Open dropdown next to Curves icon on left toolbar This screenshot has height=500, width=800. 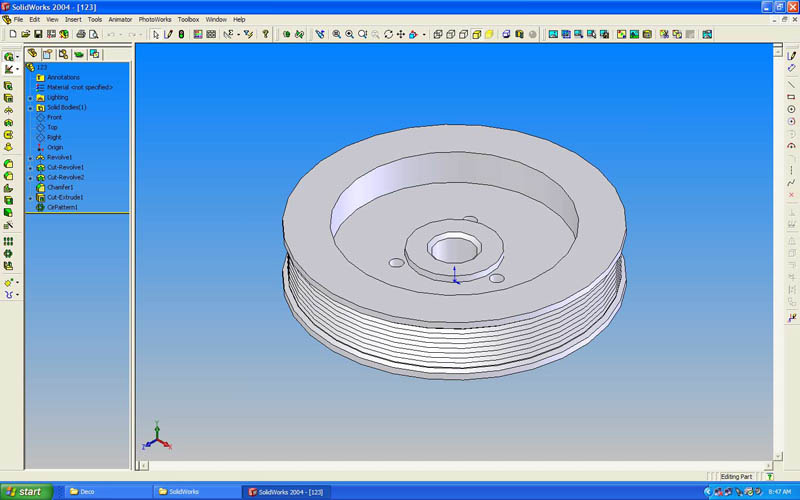[x=18, y=294]
